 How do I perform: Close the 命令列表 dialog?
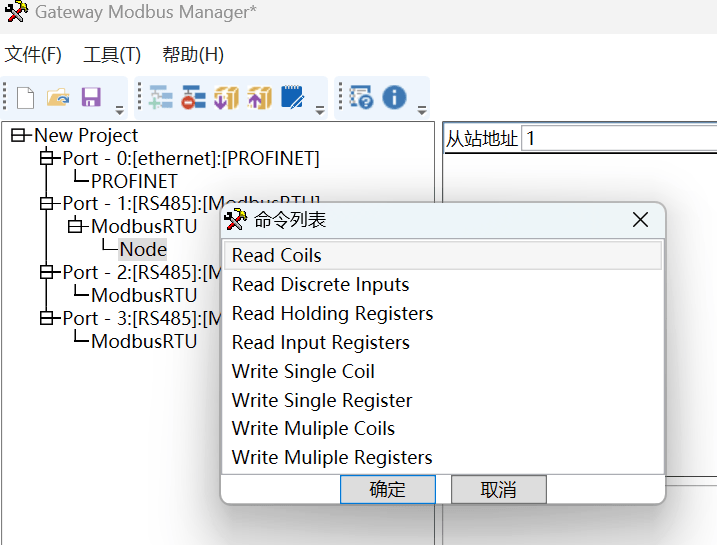[640, 220]
